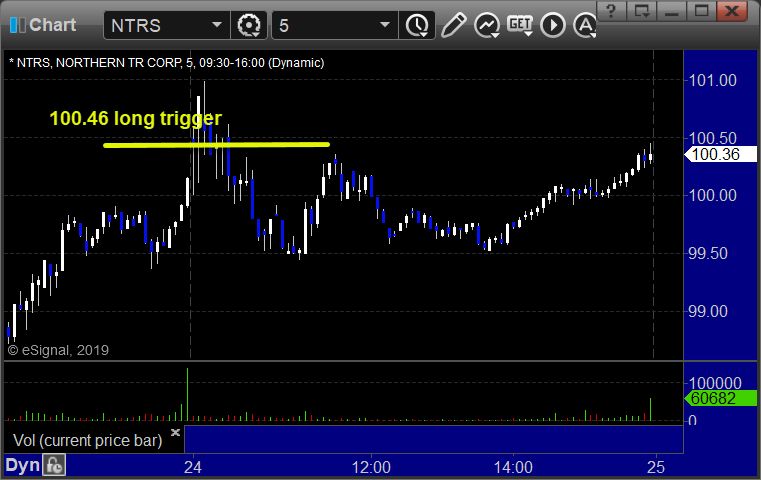Click the NTRS, NORTHERN TR CORP chart title
The width and height of the screenshot is (761, 480).
(166, 63)
